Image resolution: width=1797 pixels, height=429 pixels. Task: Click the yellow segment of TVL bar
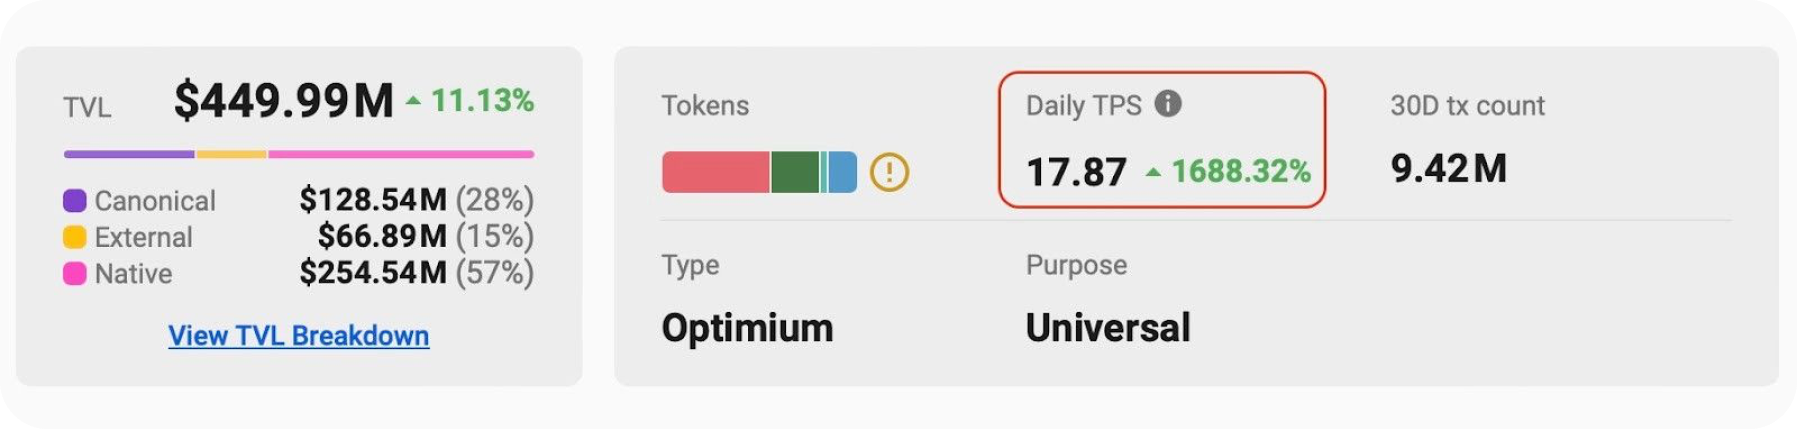coord(231,154)
